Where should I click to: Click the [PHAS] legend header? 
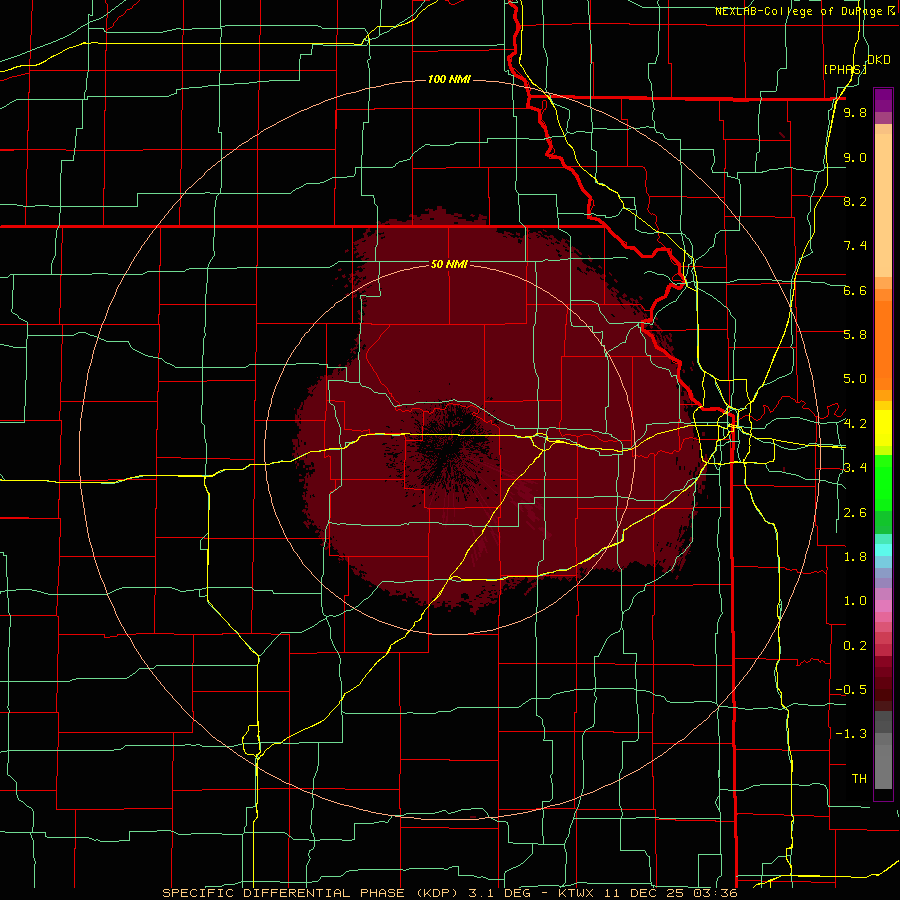coord(845,69)
